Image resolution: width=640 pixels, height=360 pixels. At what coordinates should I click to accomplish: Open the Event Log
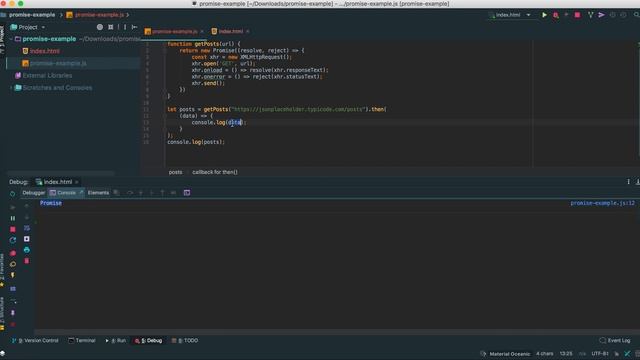pos(615,341)
